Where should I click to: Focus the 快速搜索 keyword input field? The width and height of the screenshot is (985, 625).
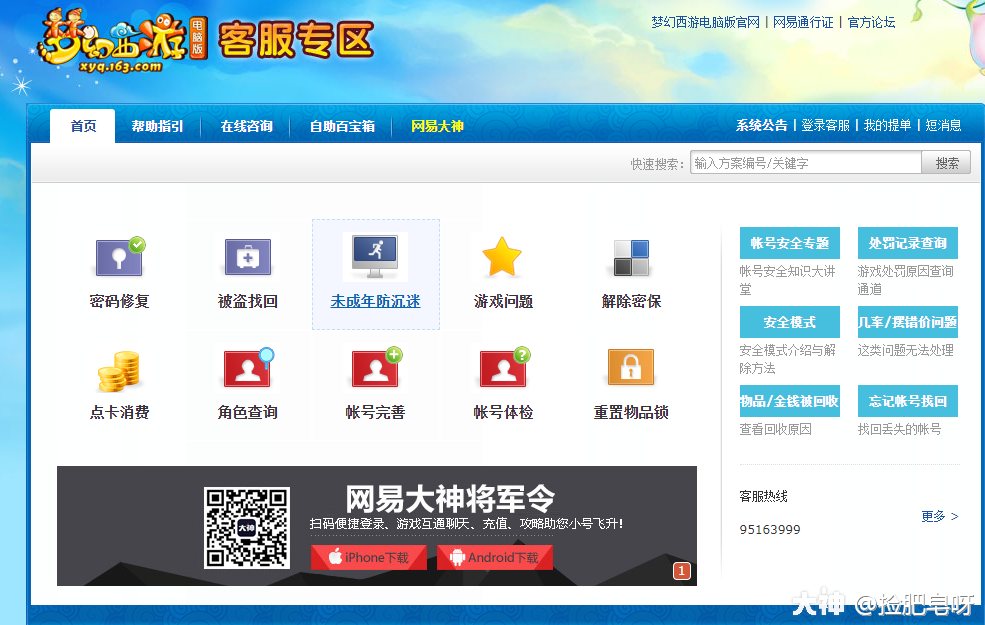click(805, 163)
